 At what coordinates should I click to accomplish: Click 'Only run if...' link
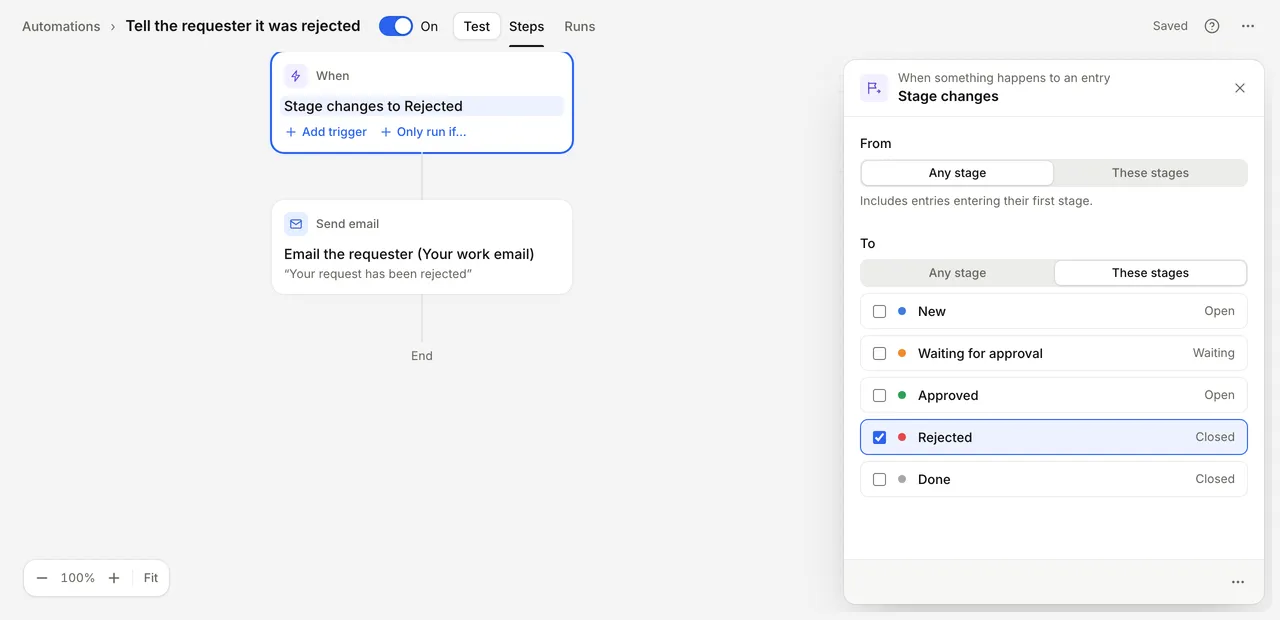[423, 132]
